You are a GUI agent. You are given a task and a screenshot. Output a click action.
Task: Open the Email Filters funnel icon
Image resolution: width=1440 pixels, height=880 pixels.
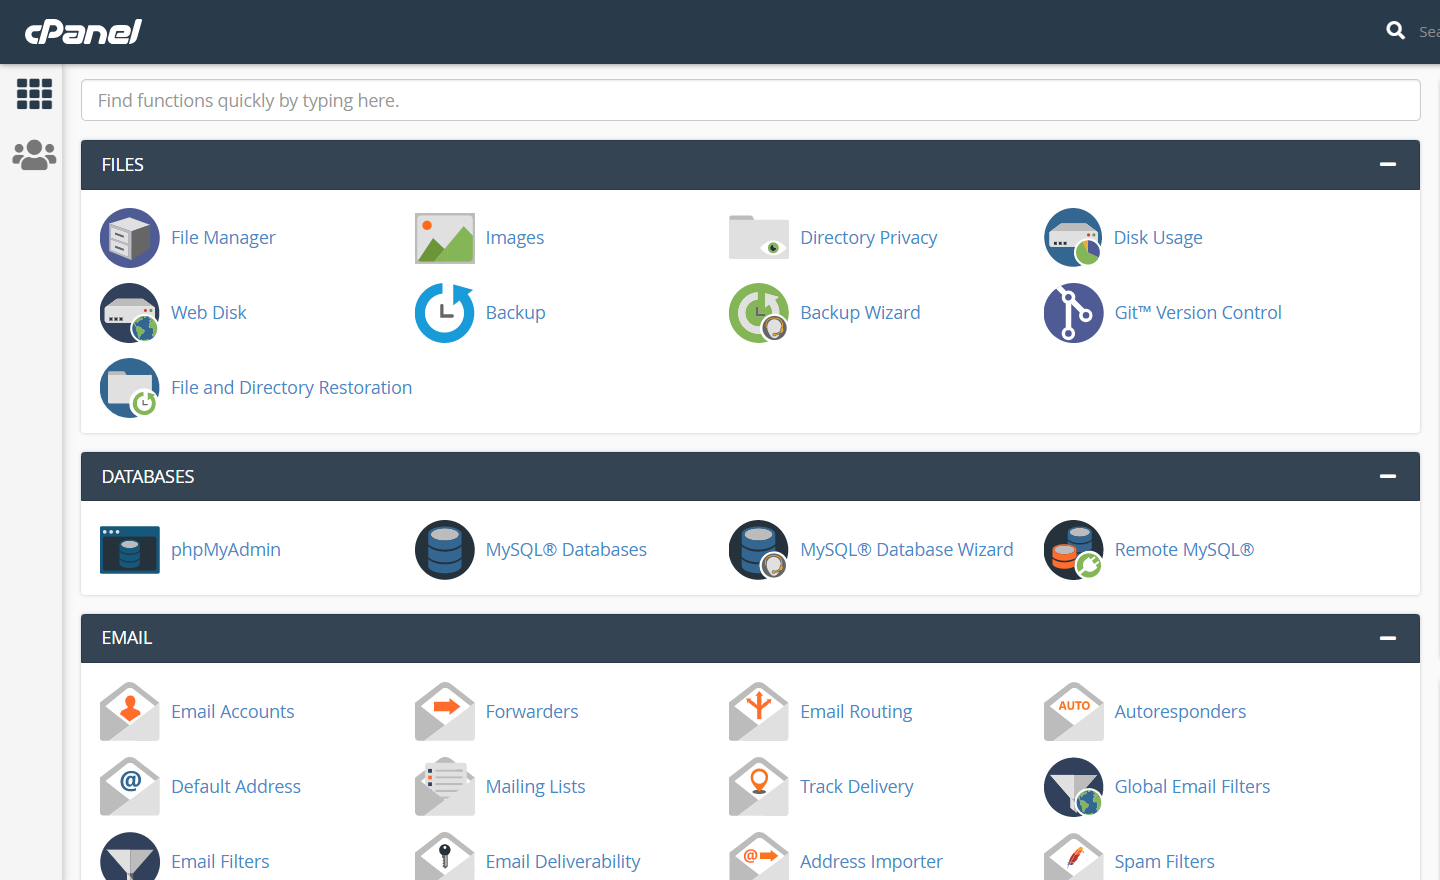click(130, 857)
